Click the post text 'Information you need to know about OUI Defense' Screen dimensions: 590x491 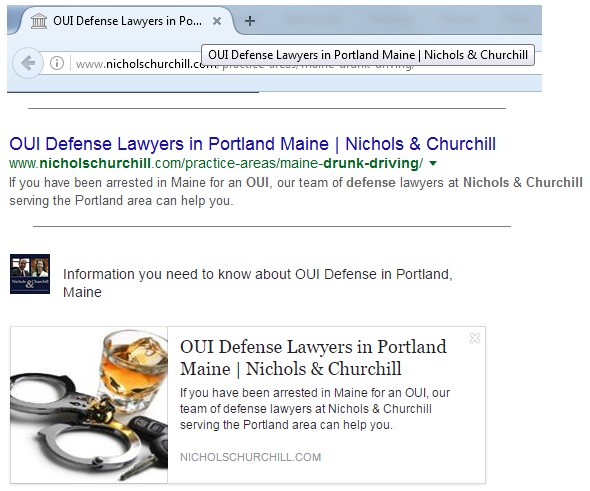[258, 283]
